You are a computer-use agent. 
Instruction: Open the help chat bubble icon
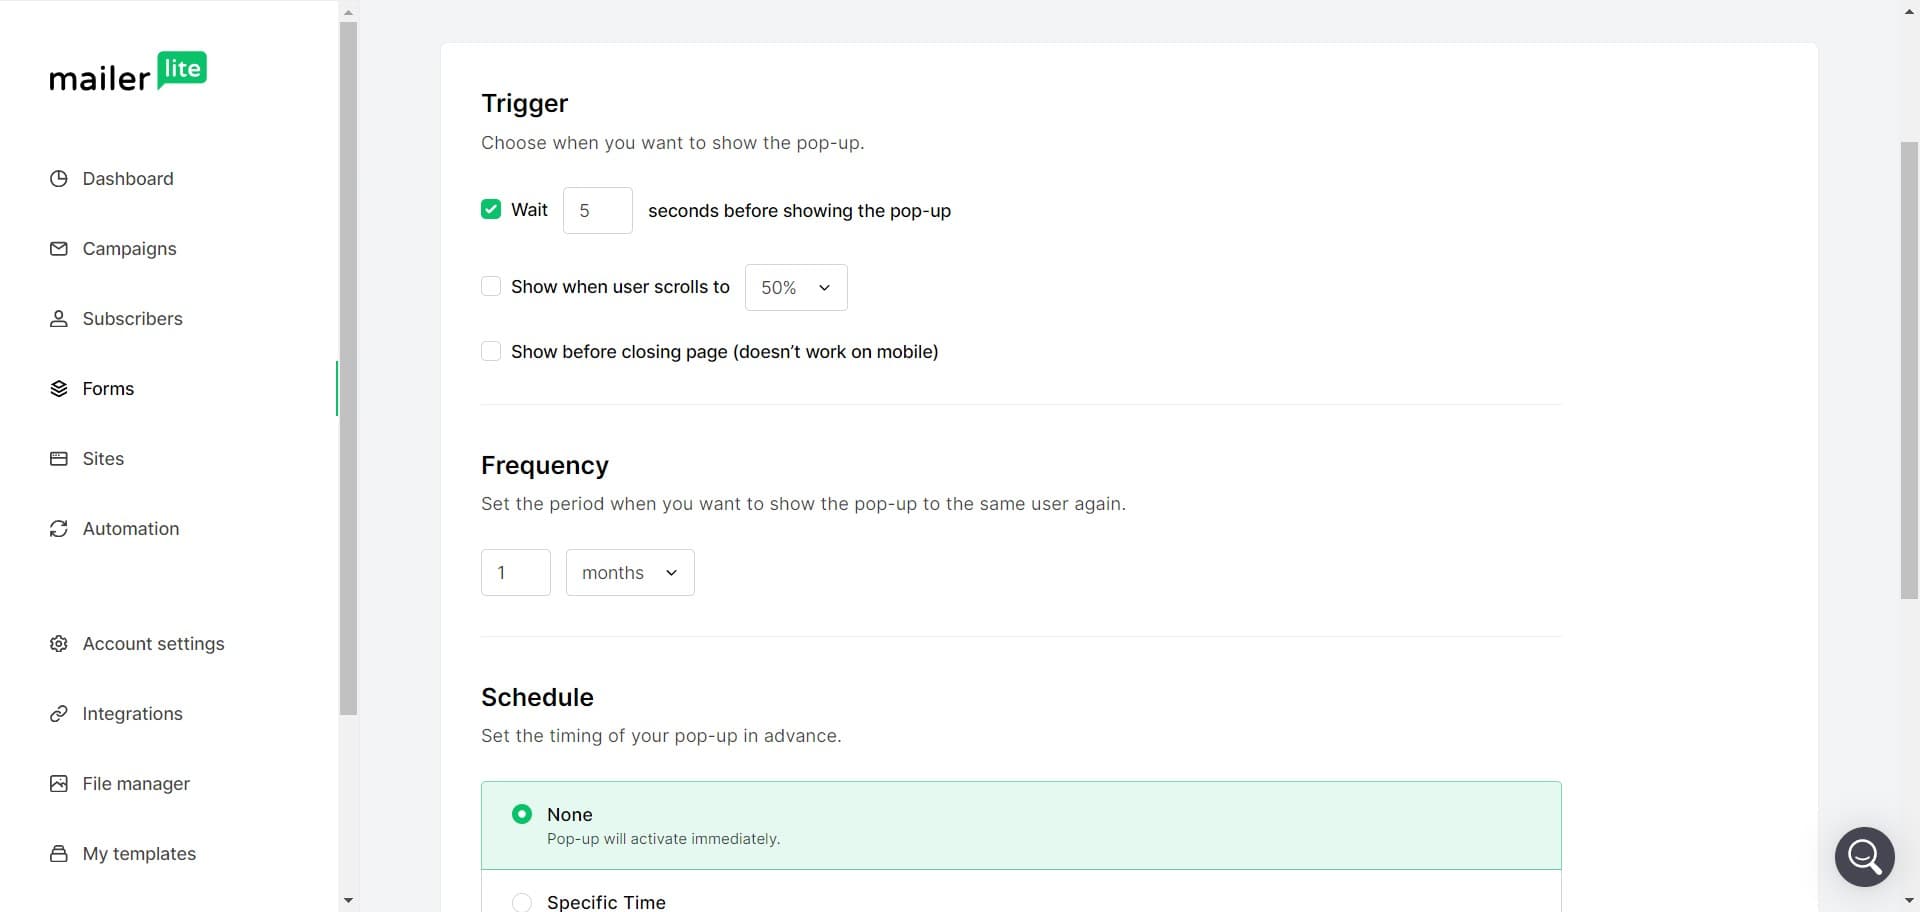pos(1864,857)
